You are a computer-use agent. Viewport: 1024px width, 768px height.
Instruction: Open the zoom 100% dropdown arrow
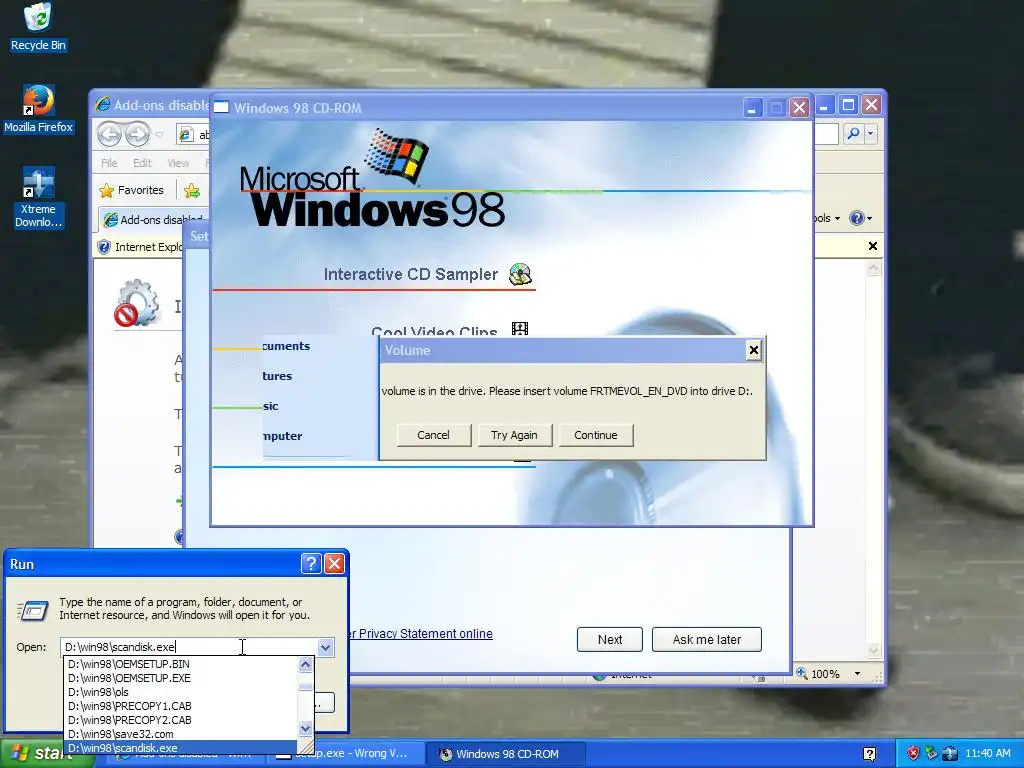(857, 674)
